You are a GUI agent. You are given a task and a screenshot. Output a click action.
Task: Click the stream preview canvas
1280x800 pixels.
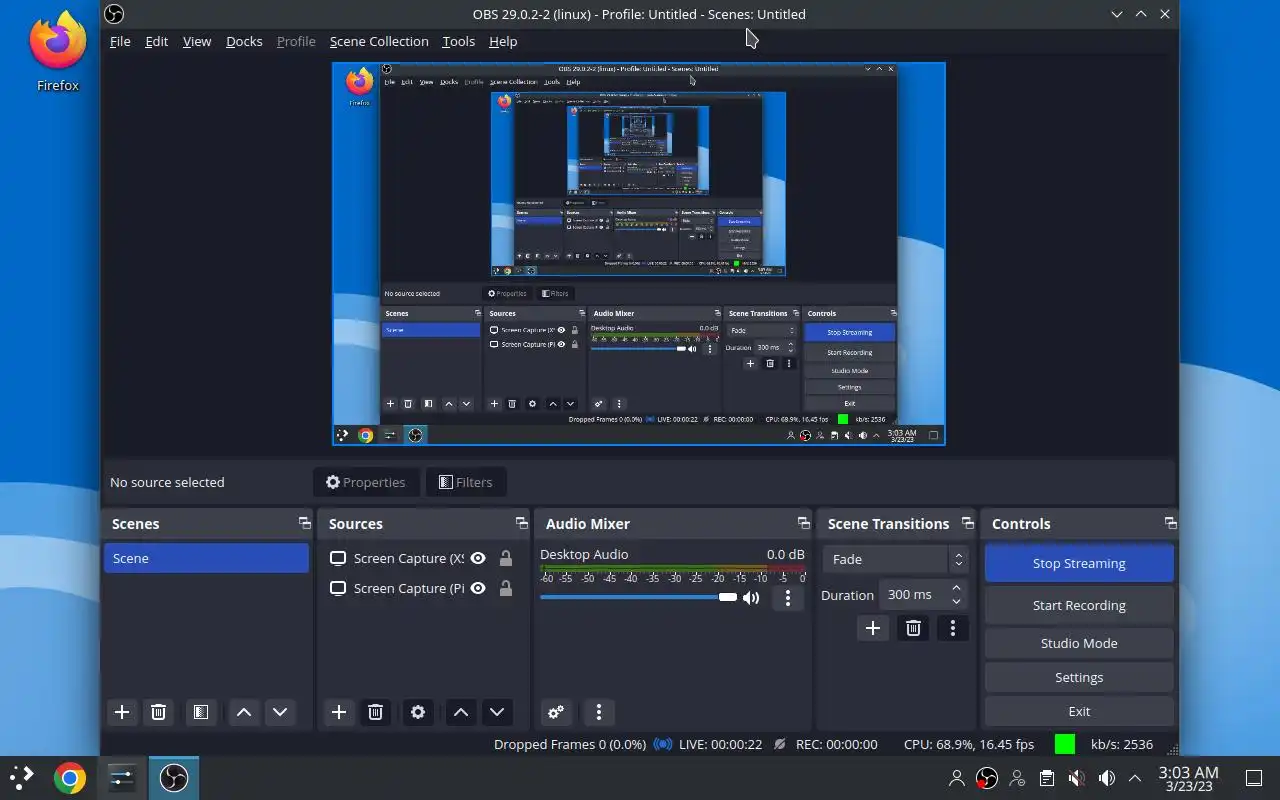[x=639, y=254]
